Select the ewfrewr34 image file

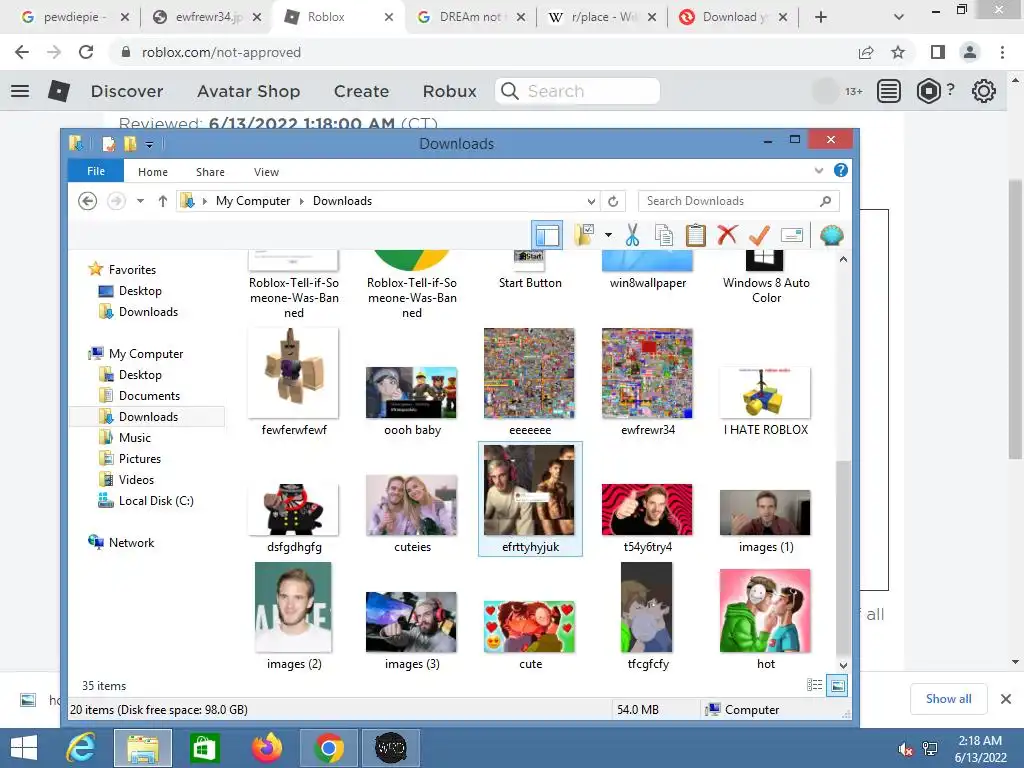(x=647, y=382)
